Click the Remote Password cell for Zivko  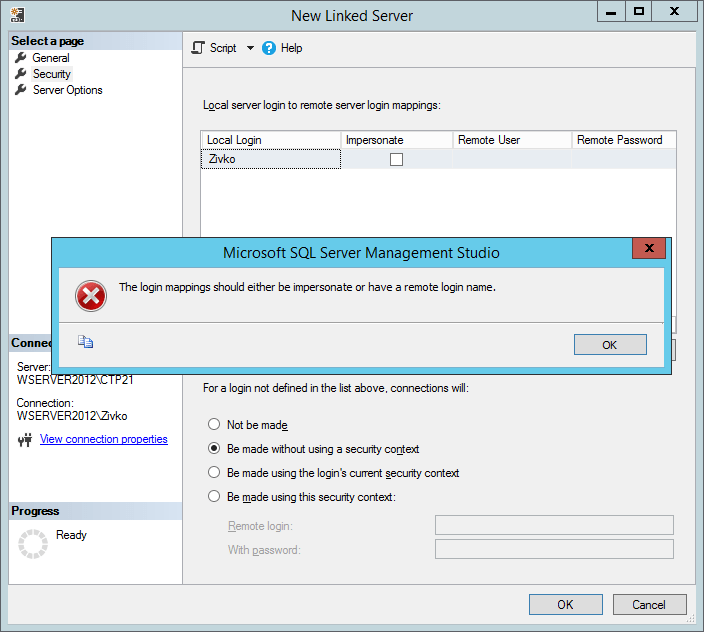click(624, 159)
